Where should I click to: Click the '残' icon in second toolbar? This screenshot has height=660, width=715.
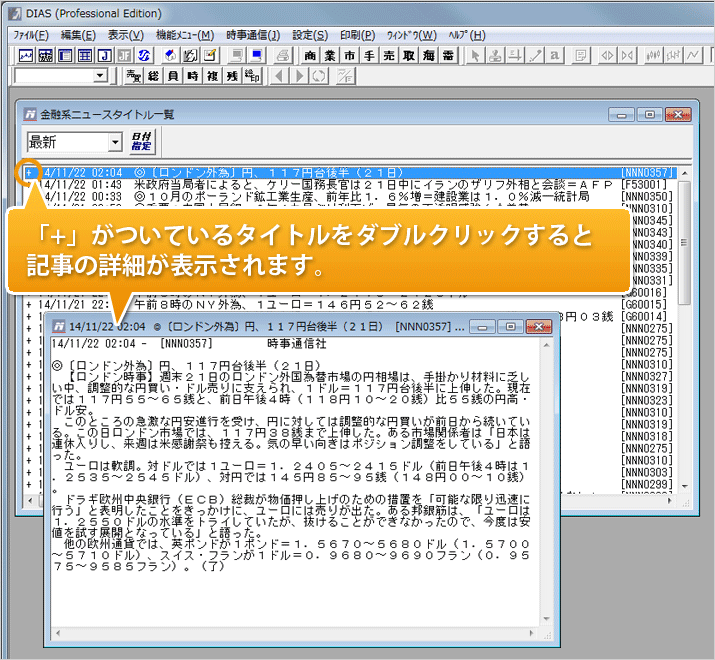click(231, 76)
